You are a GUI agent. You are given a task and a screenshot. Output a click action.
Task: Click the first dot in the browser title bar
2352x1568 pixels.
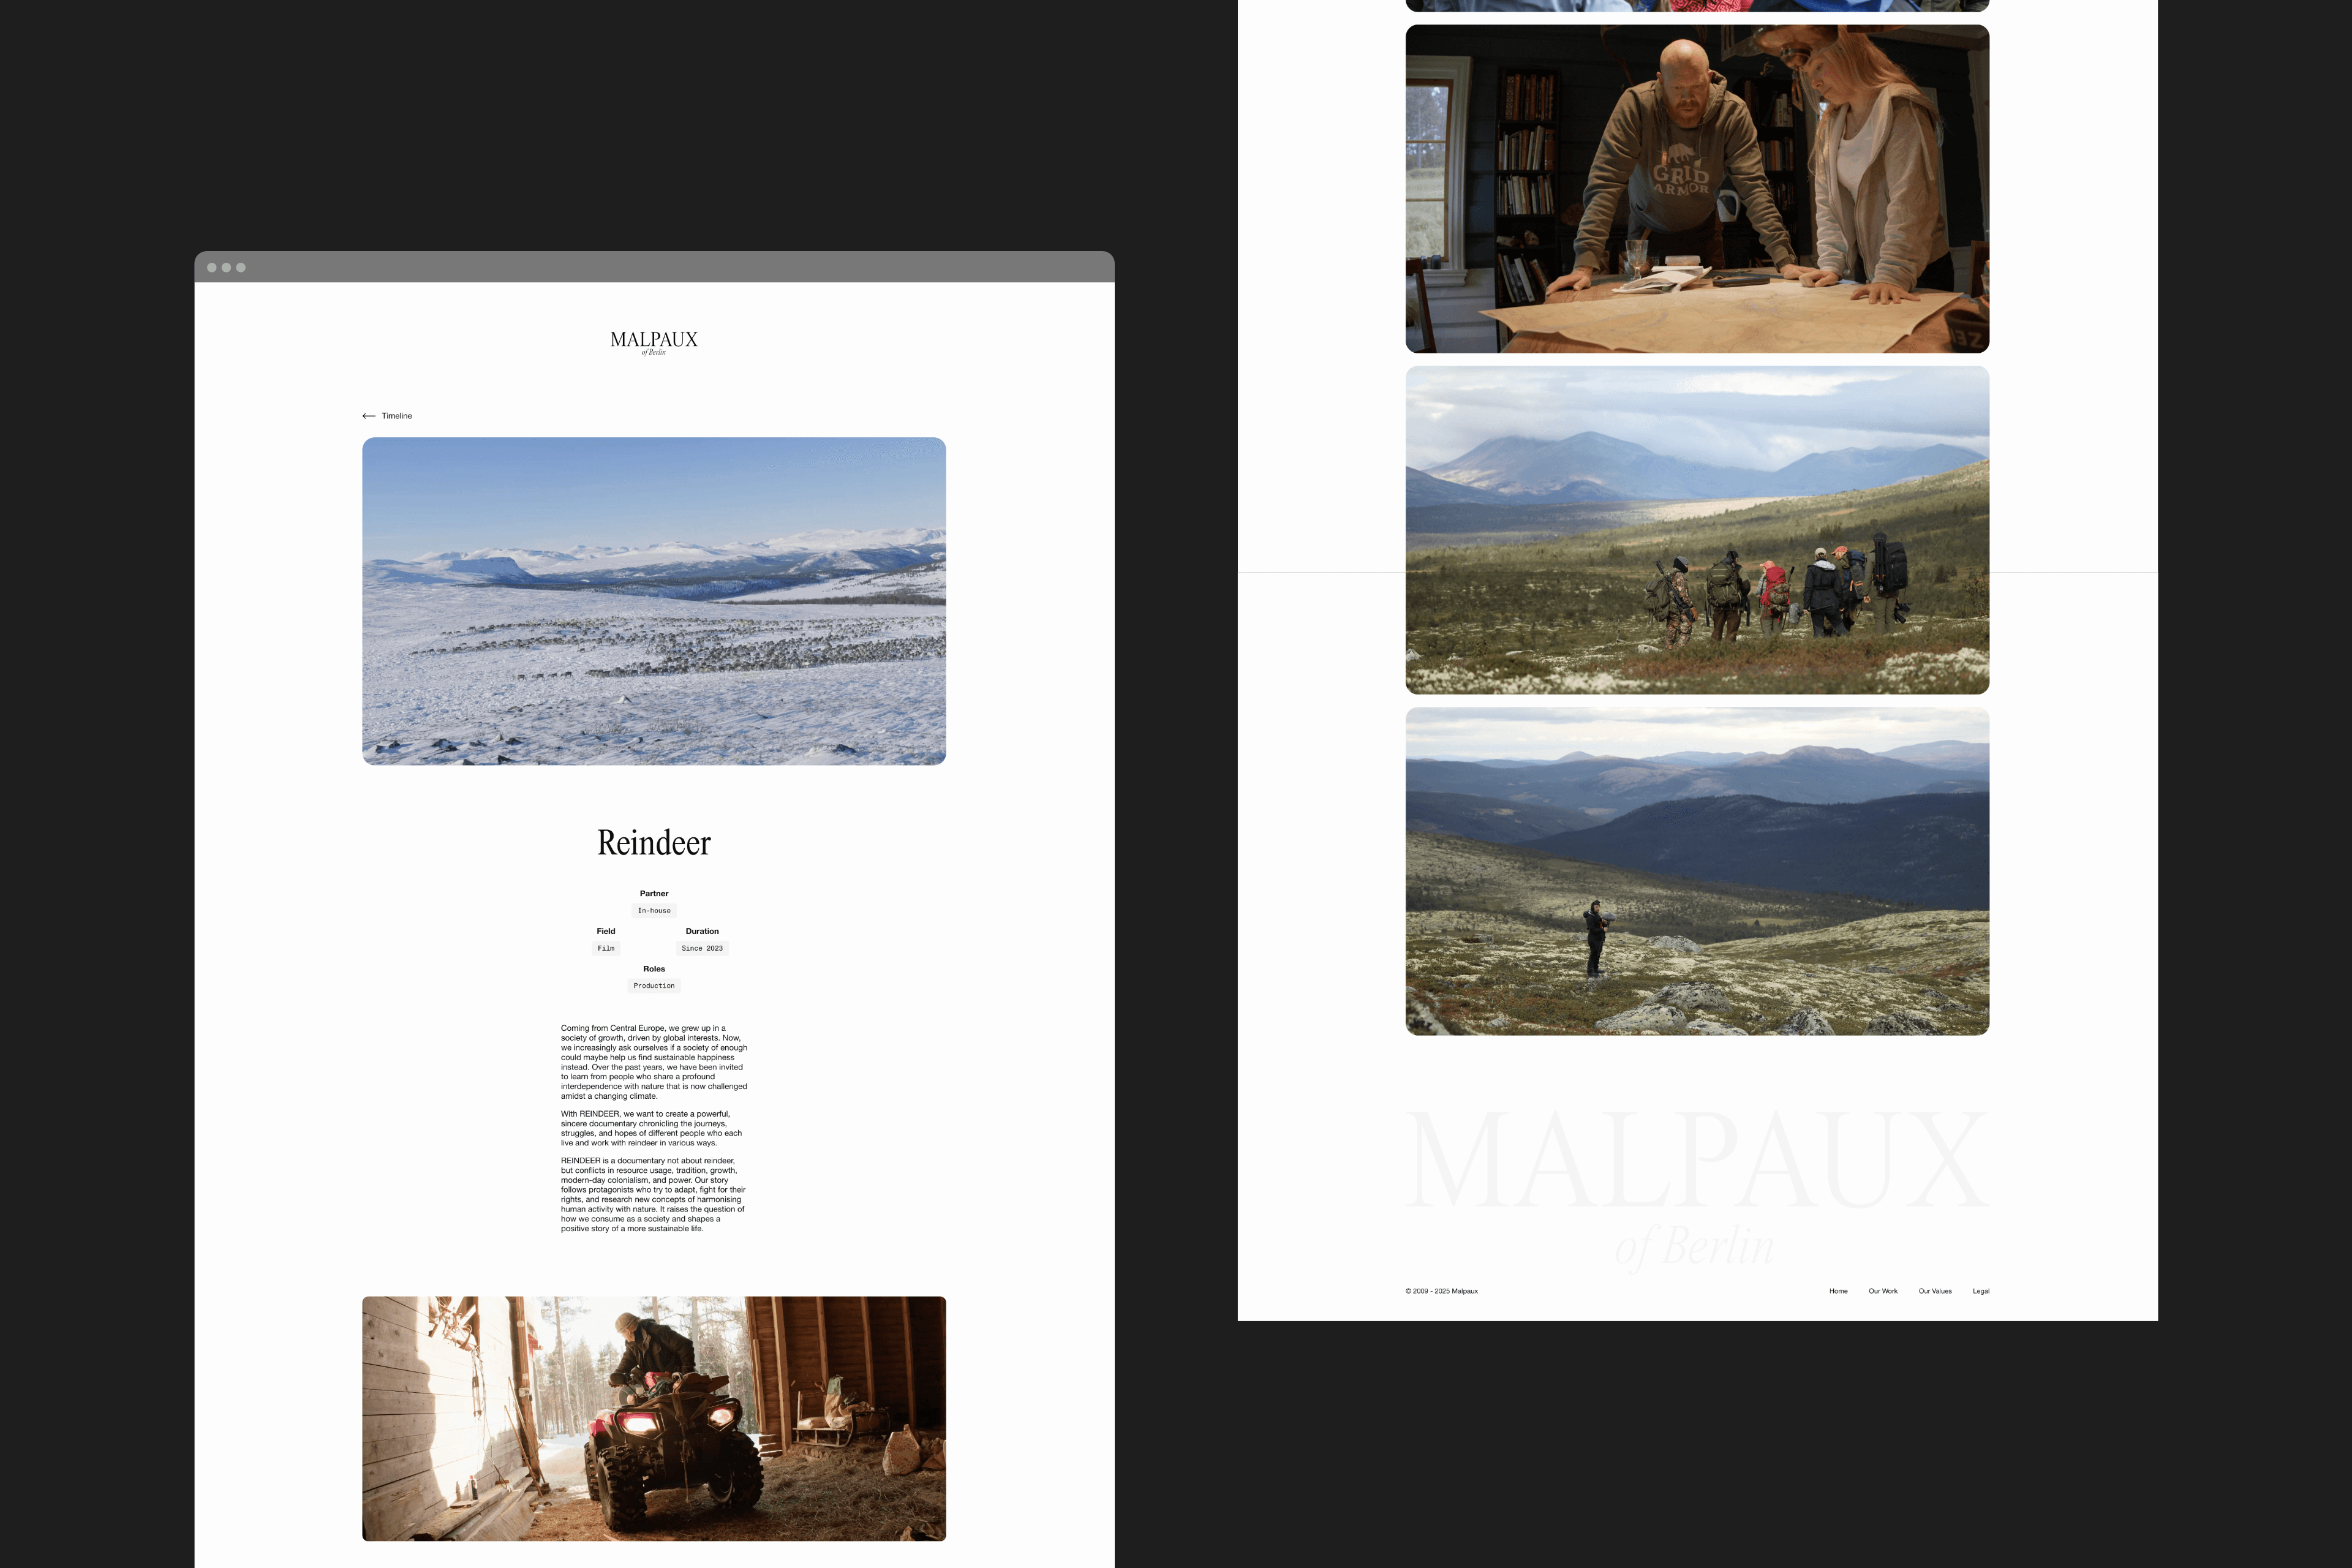click(212, 267)
